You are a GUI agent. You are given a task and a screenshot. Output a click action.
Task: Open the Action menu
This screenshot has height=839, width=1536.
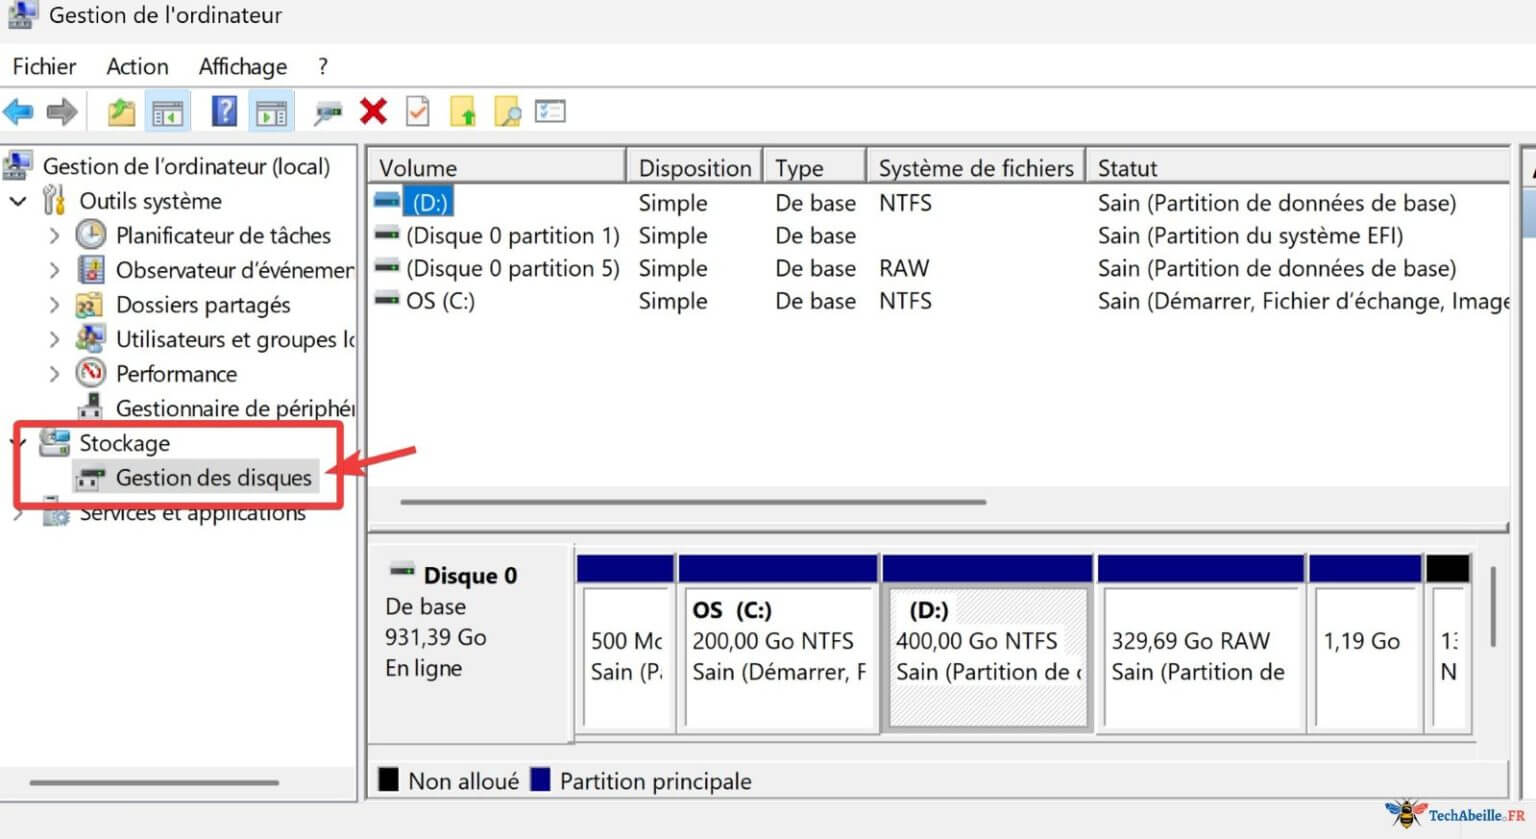point(136,66)
